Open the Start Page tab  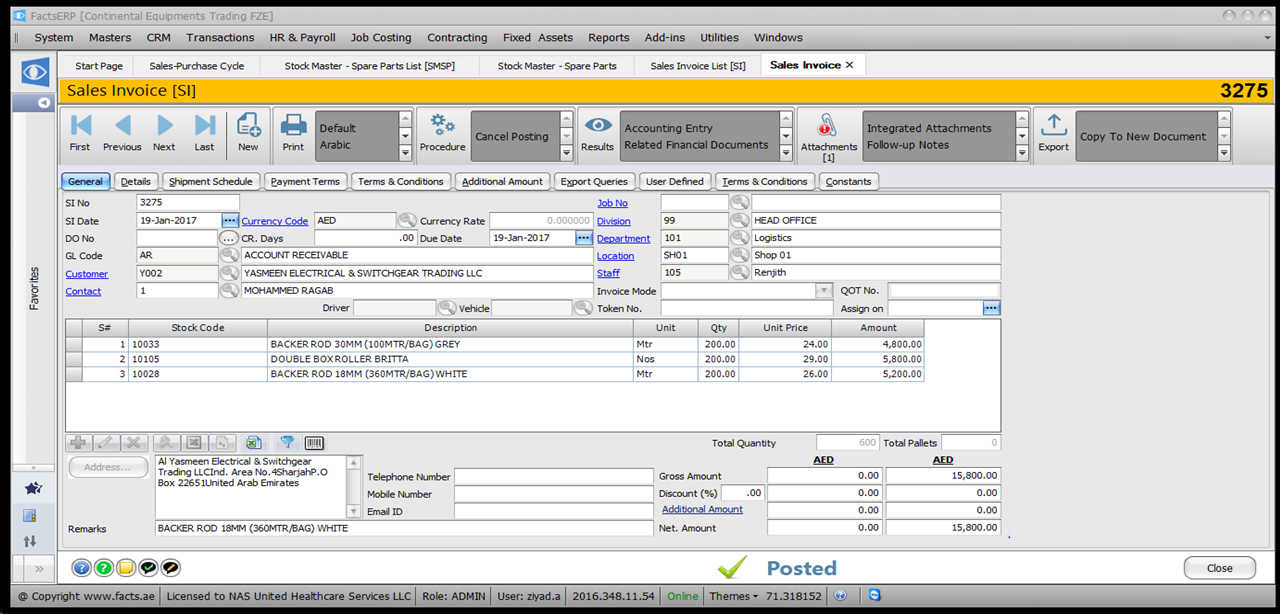coord(99,65)
